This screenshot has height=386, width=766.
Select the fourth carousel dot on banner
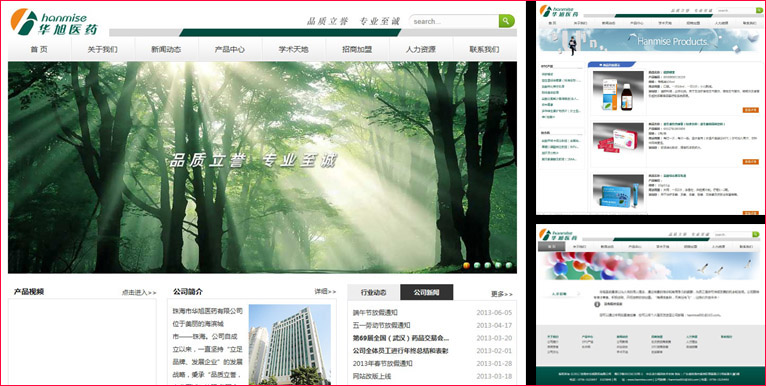(498, 265)
